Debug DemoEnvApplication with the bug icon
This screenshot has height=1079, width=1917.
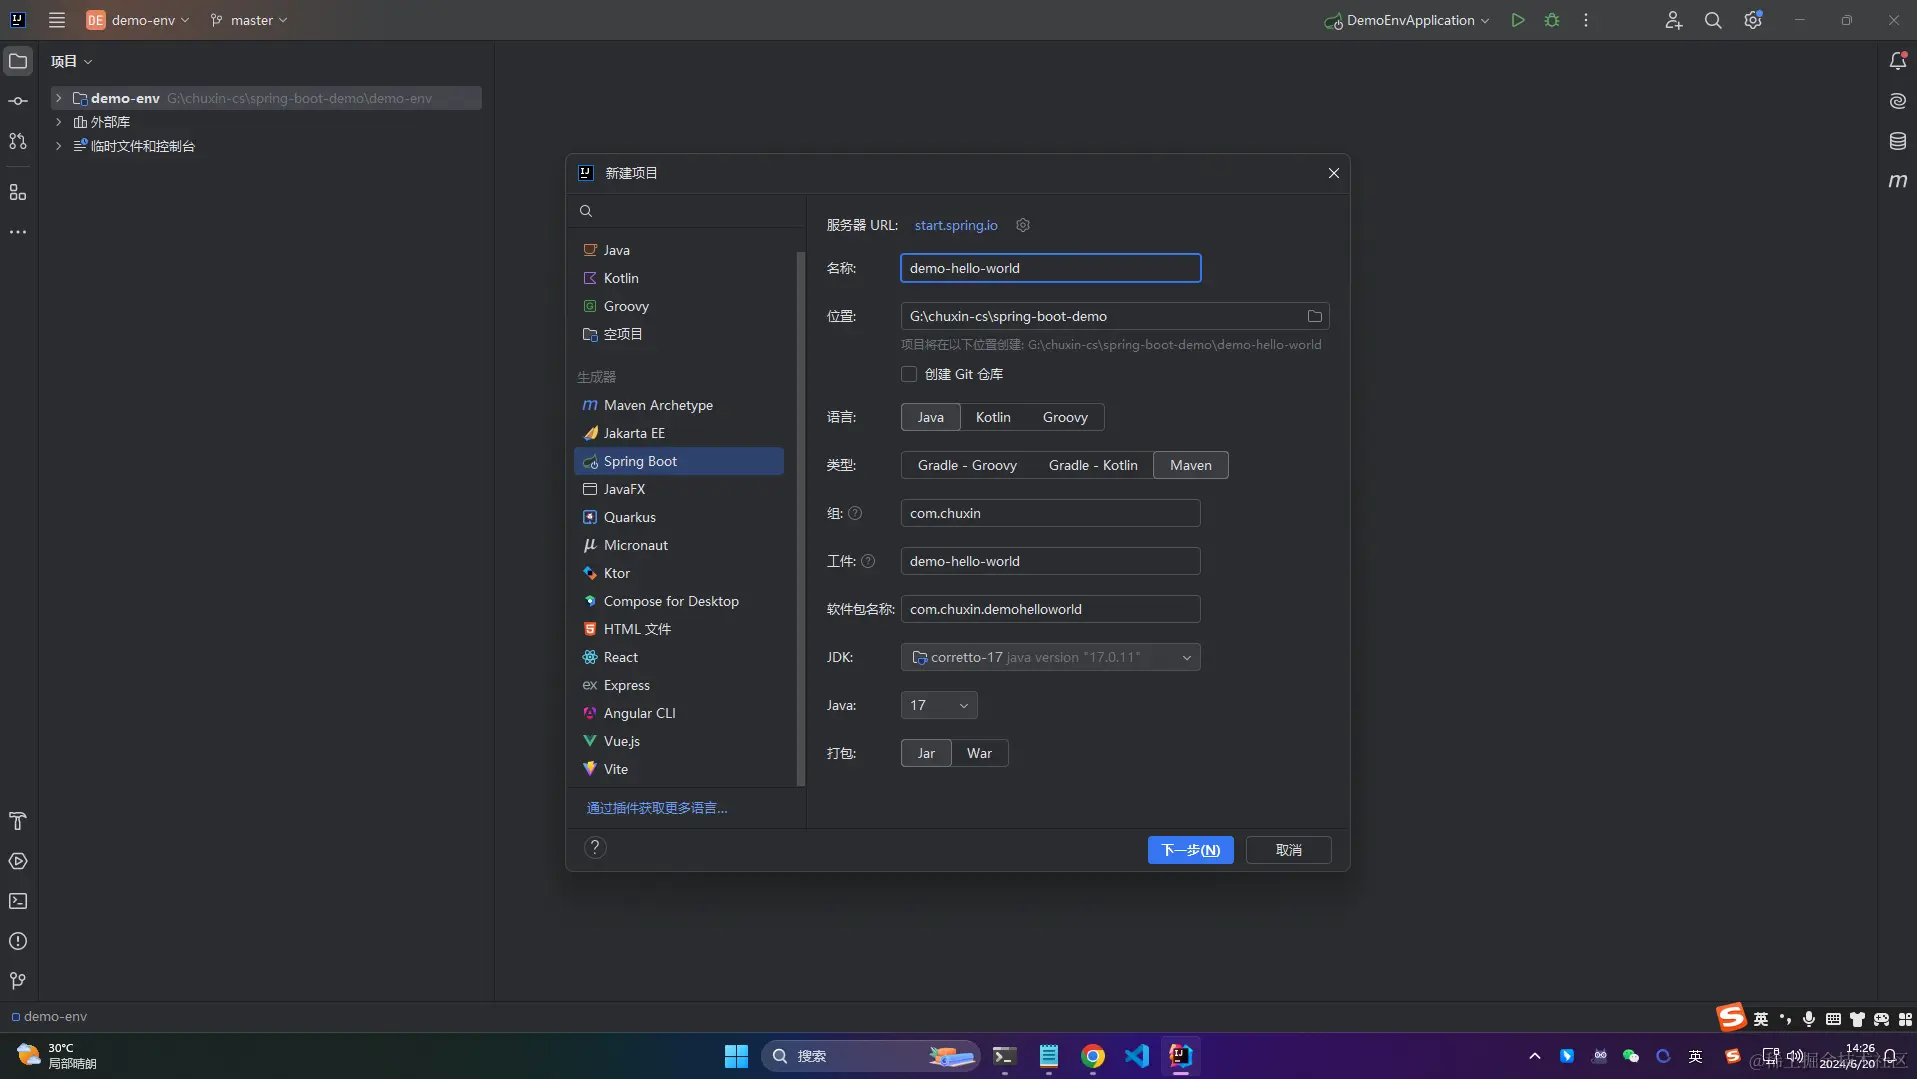click(1552, 20)
